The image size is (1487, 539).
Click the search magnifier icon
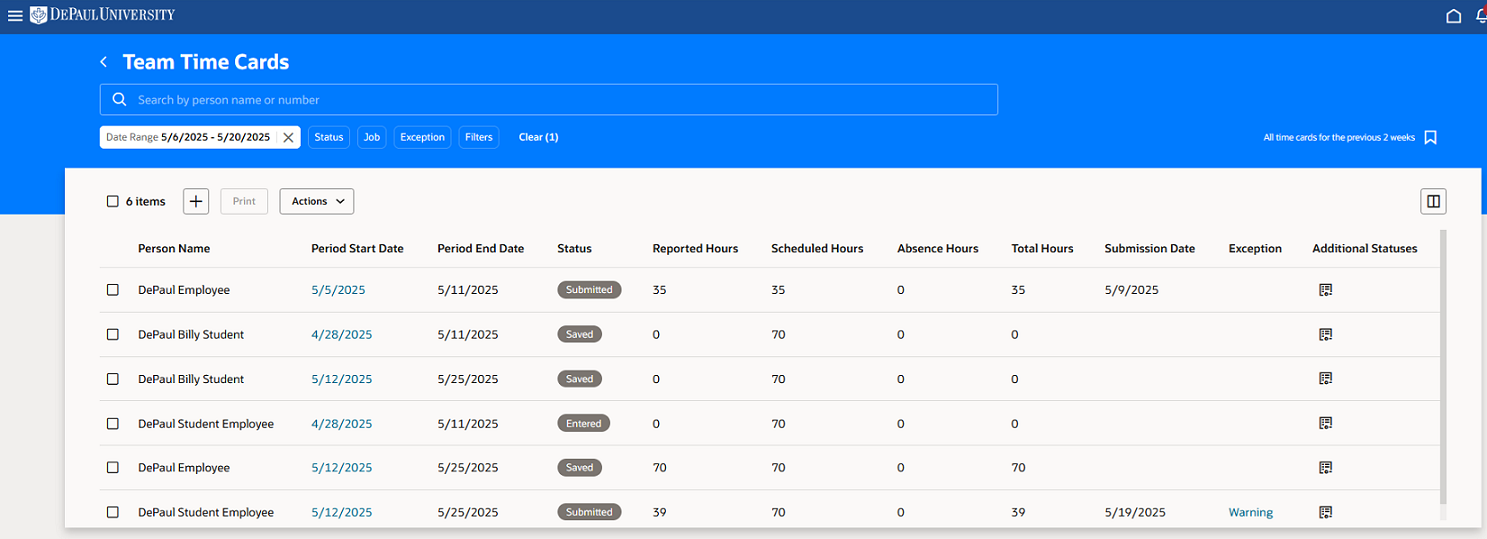(119, 100)
